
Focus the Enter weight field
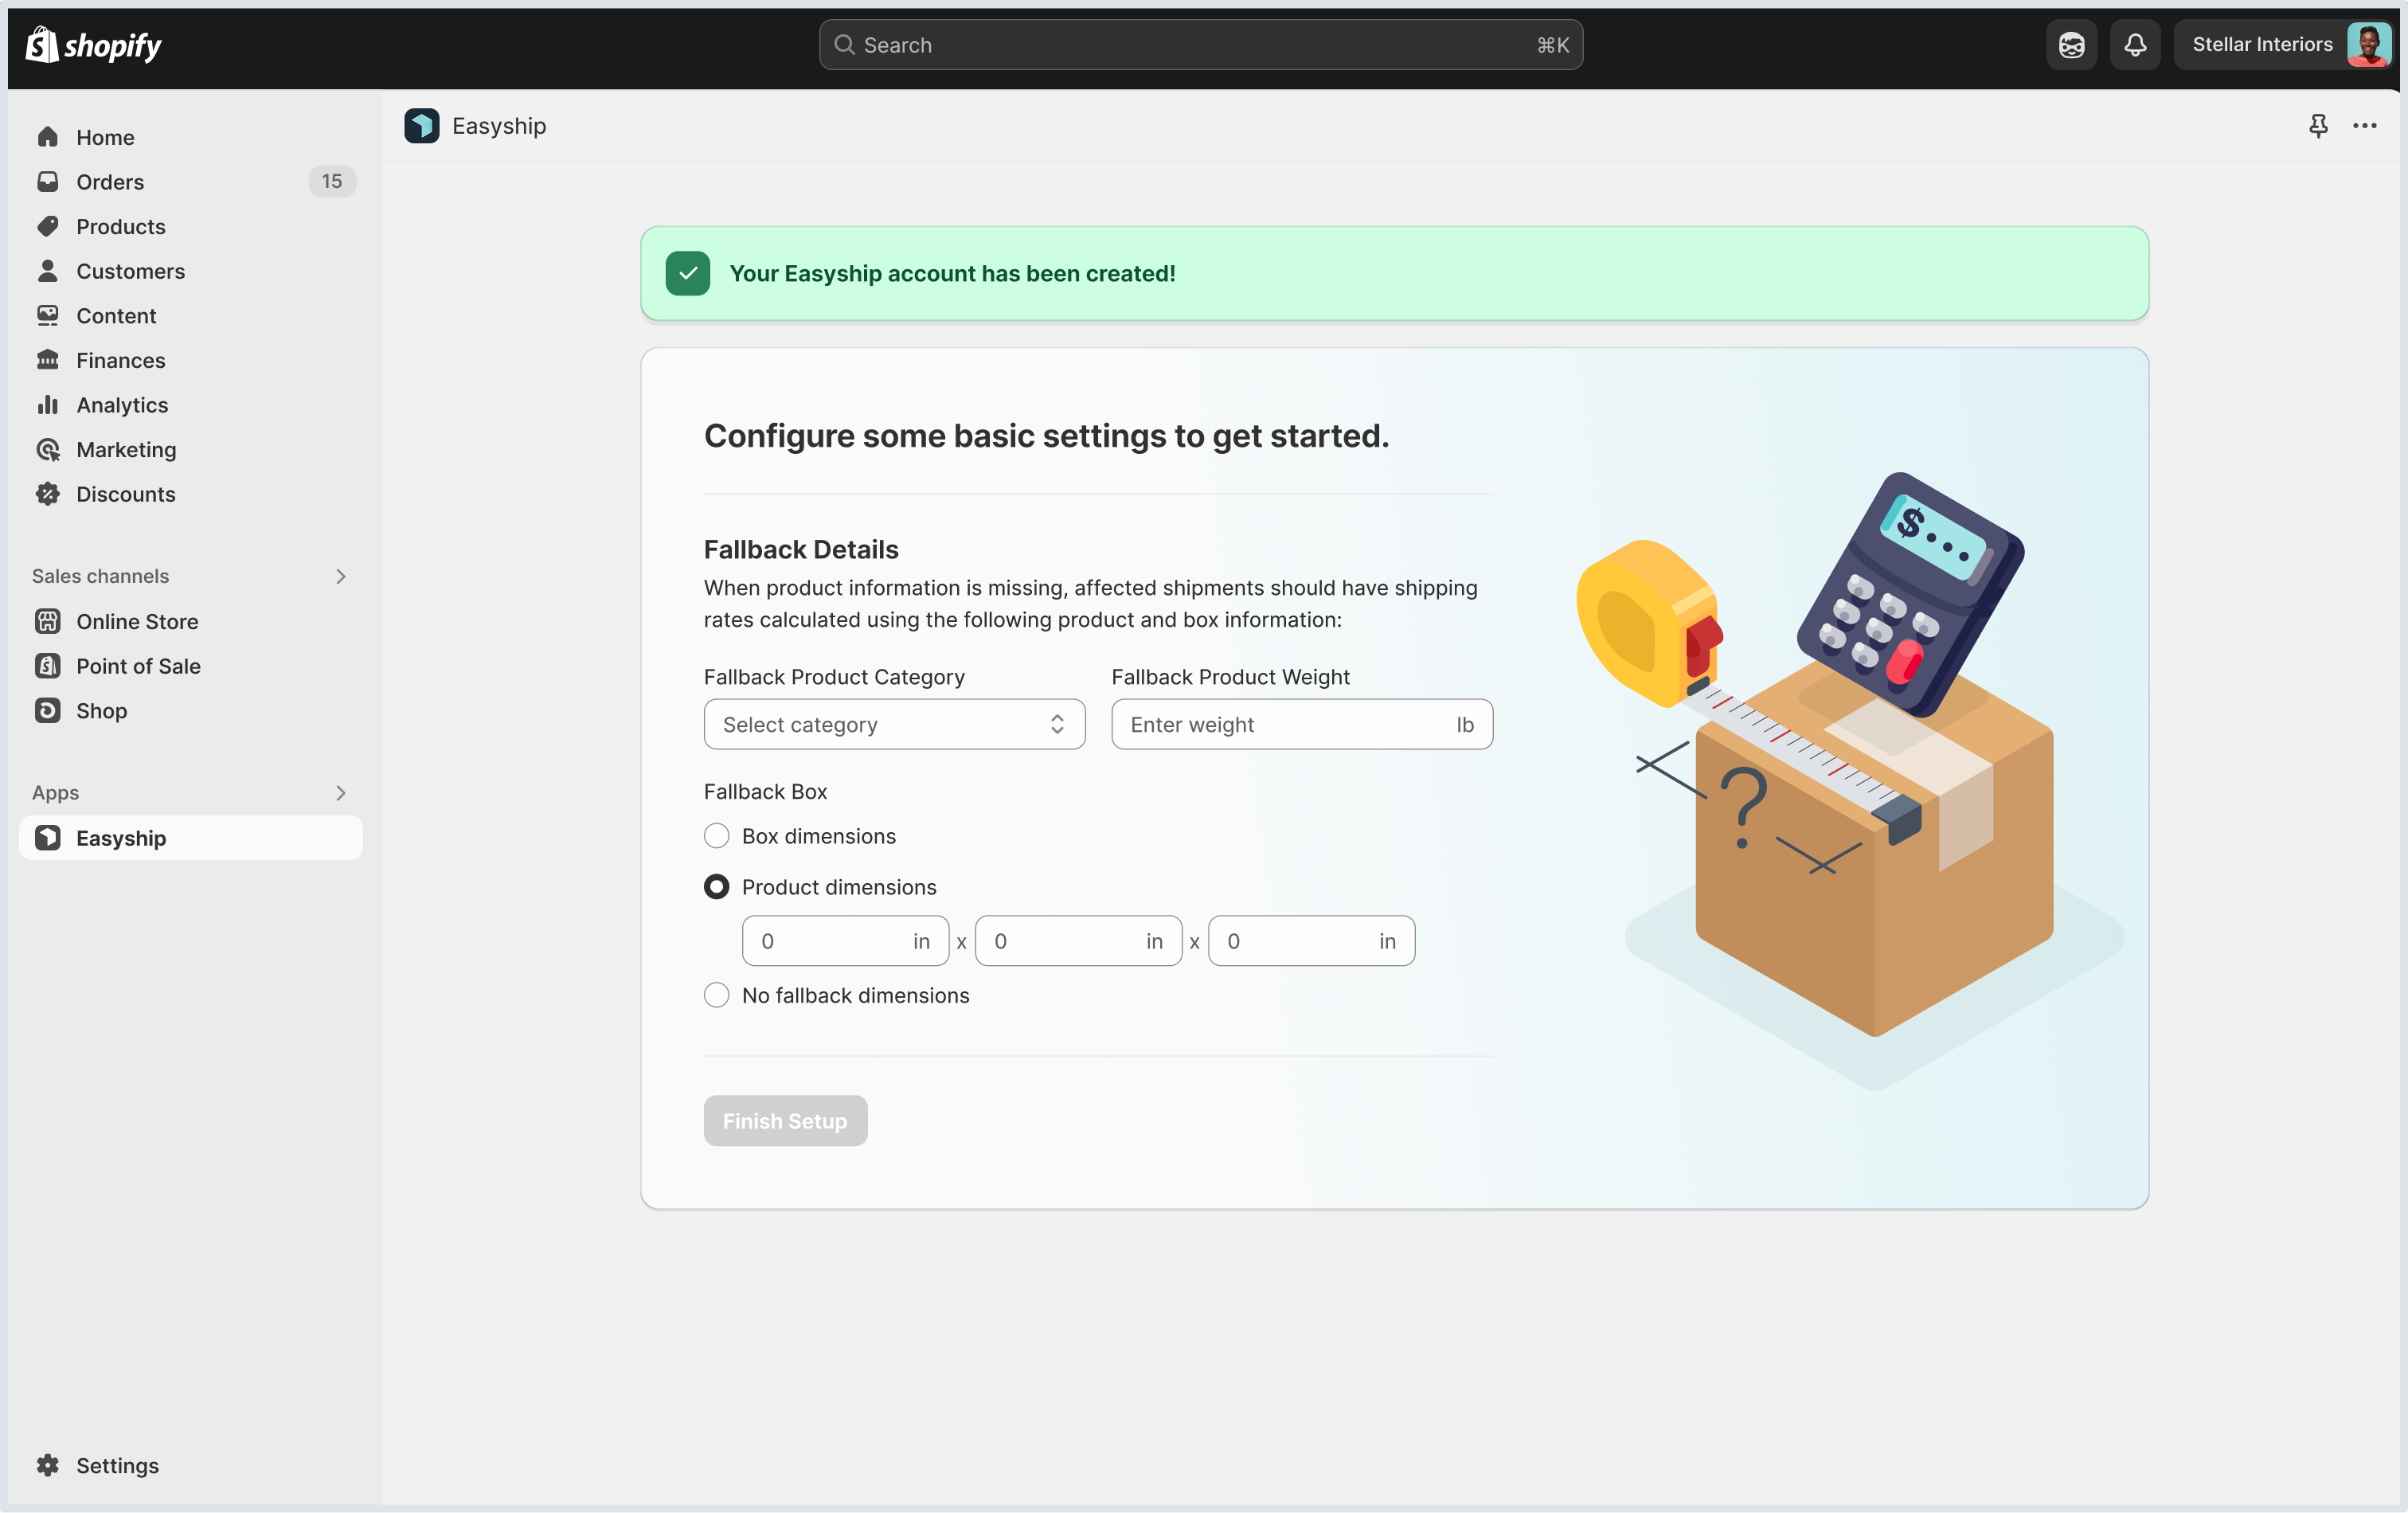click(x=1302, y=725)
